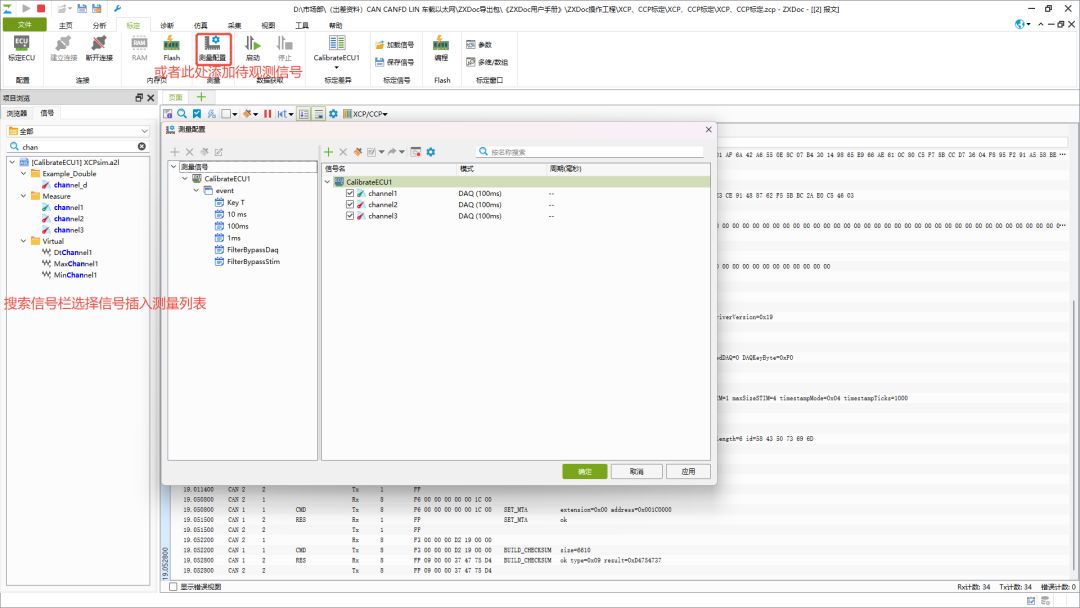Select the 100ms event in dialog tree
1080x608 pixels.
tap(238, 227)
